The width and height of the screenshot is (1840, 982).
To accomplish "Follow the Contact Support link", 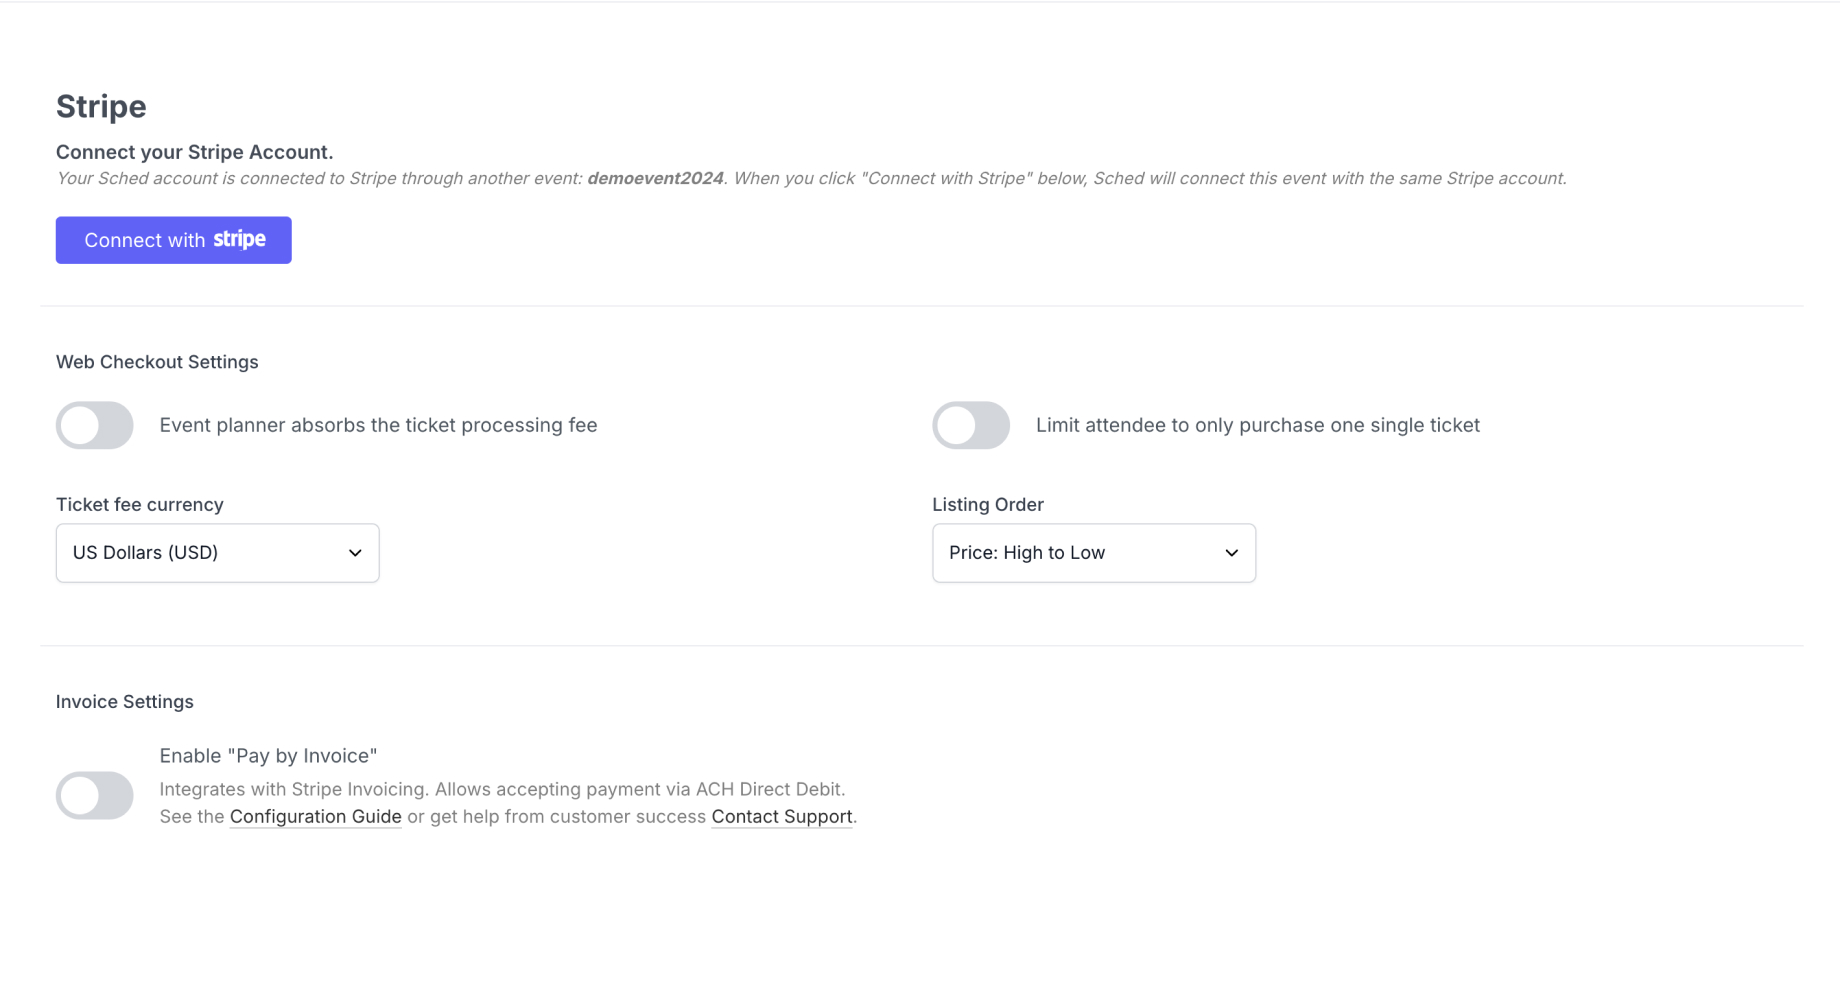I will point(782,816).
